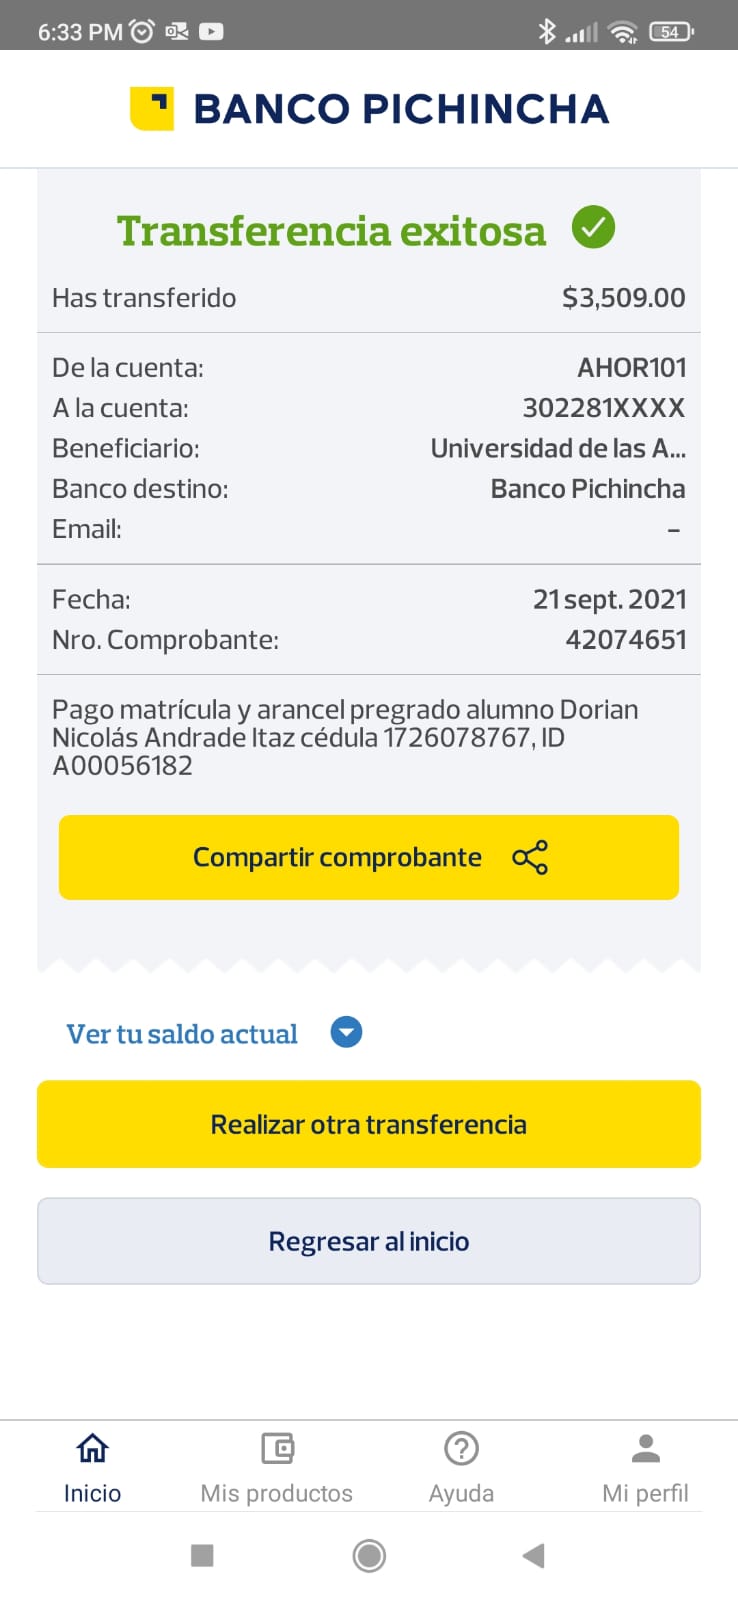This screenshot has width=738, height=1600.
Task: Open the Mi perfil person icon
Action: point(646,1448)
